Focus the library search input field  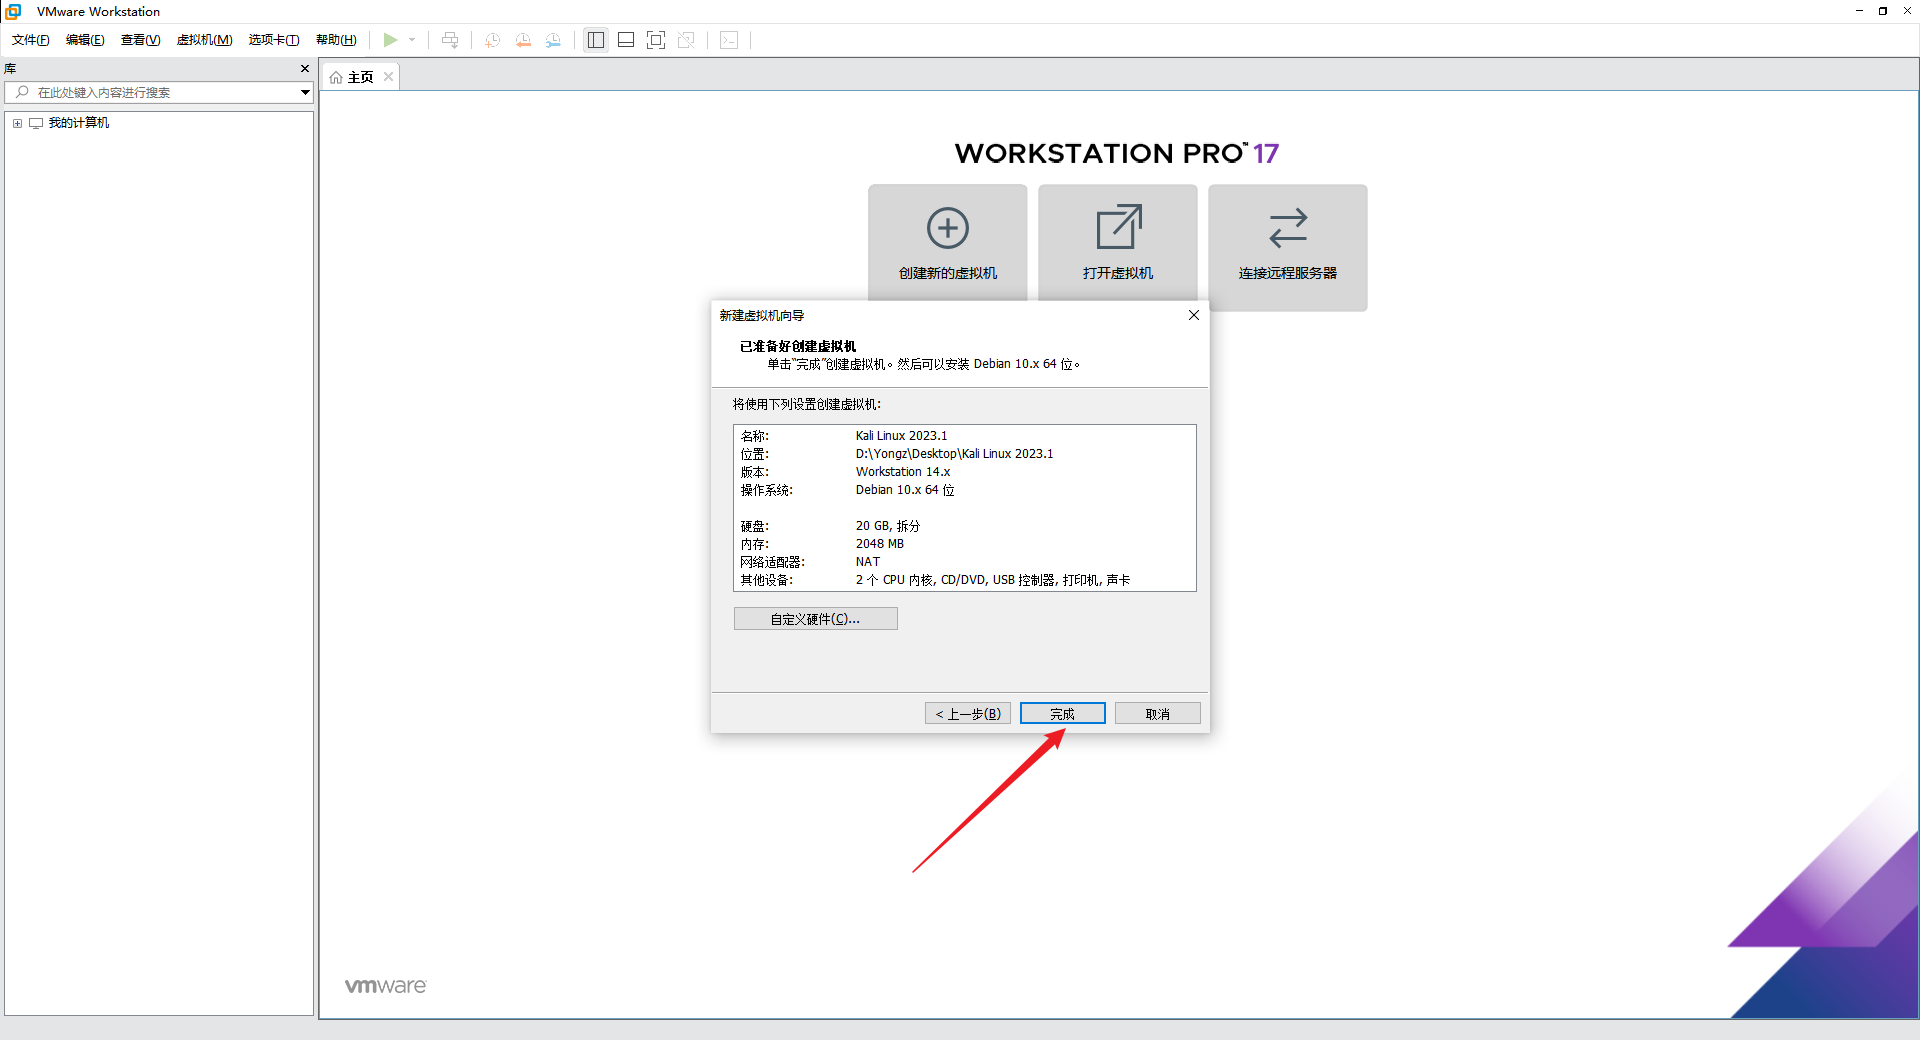160,92
